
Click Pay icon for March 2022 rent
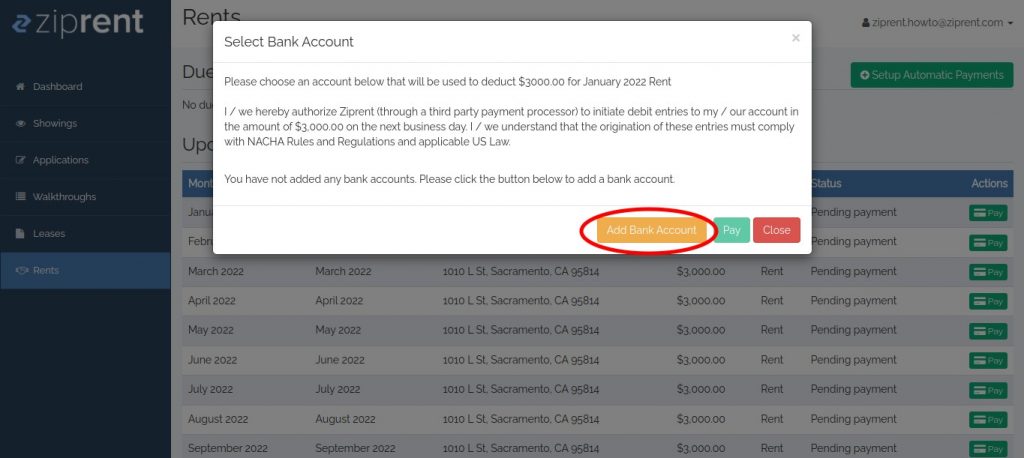(988, 272)
